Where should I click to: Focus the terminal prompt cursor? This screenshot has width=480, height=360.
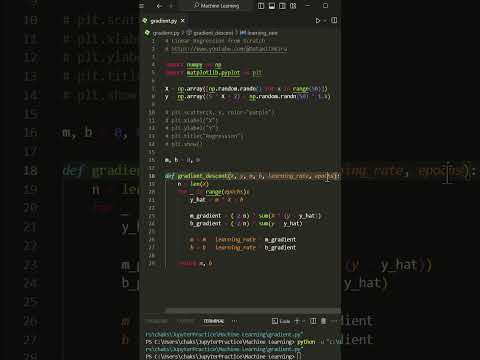coord(299,356)
